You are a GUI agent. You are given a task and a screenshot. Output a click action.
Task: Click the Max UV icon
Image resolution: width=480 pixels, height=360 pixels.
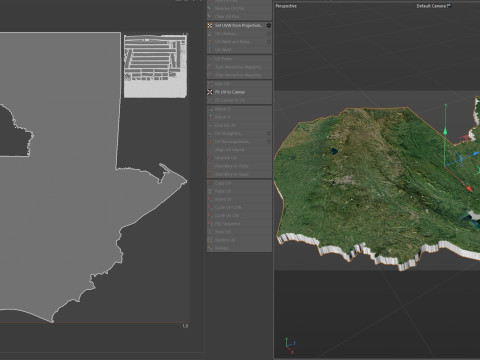(210, 84)
